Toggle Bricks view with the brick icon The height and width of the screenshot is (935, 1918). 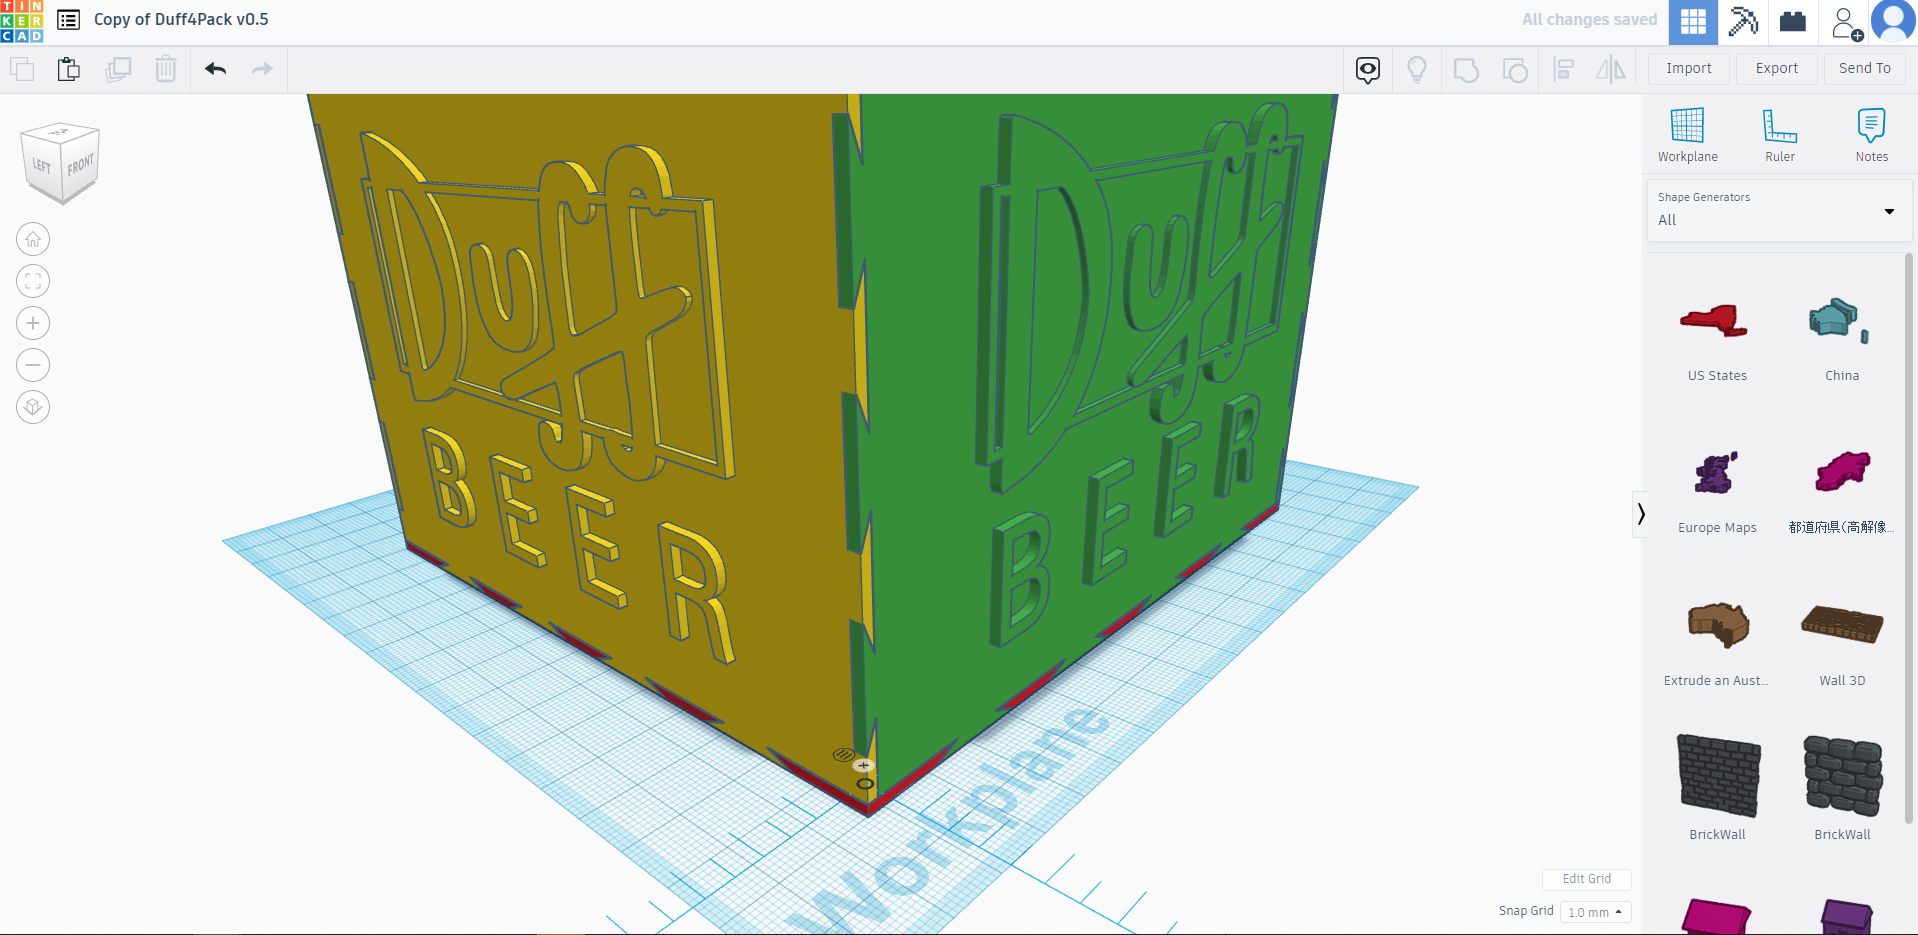click(1791, 21)
